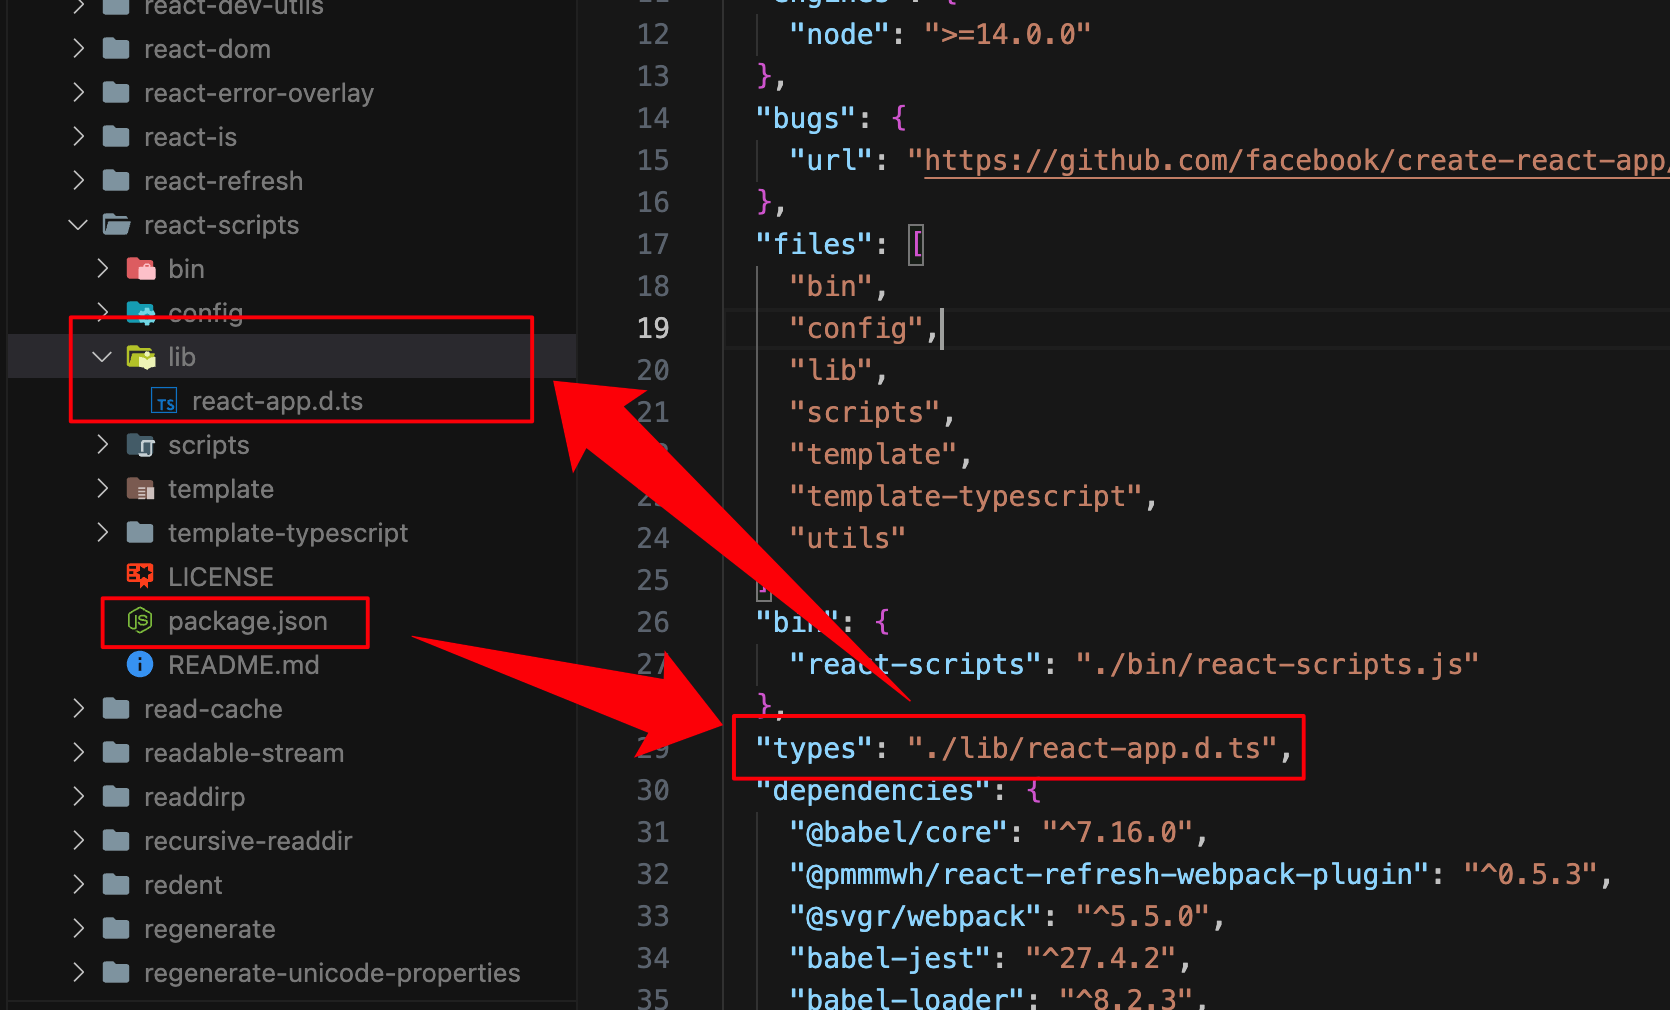Click the "template-typescript" array entry
Screen dimensions: 1670x1010
pos(965,497)
